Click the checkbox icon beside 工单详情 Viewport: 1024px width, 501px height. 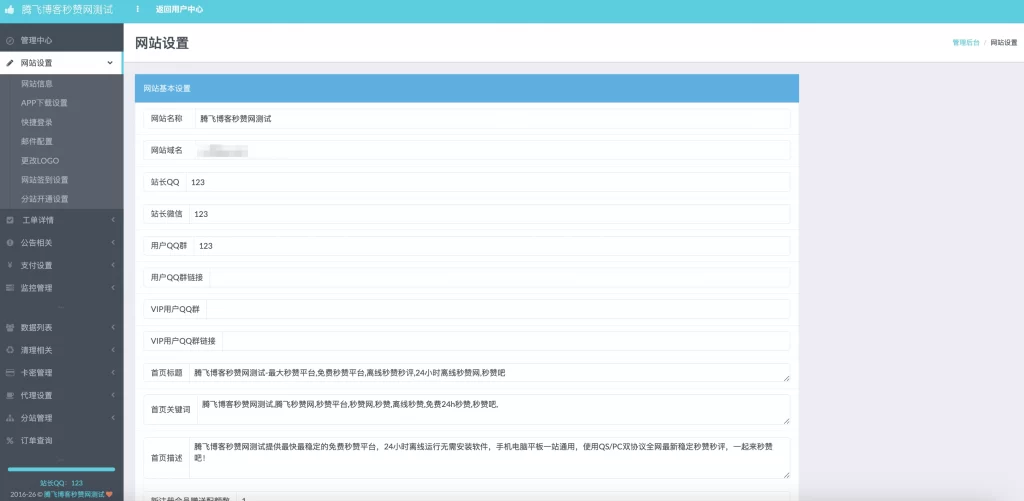(x=10, y=220)
